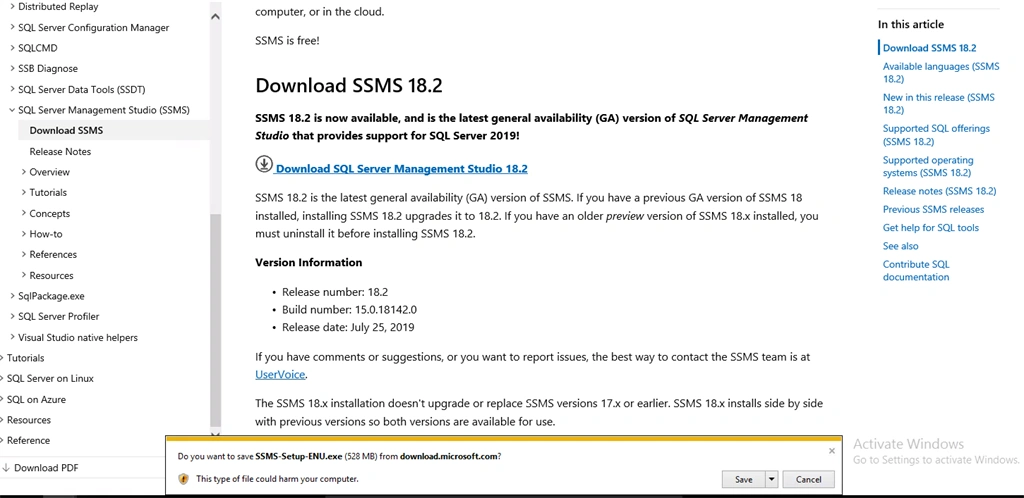
Task: Jump to Previous SSMS releases
Action: (933, 210)
